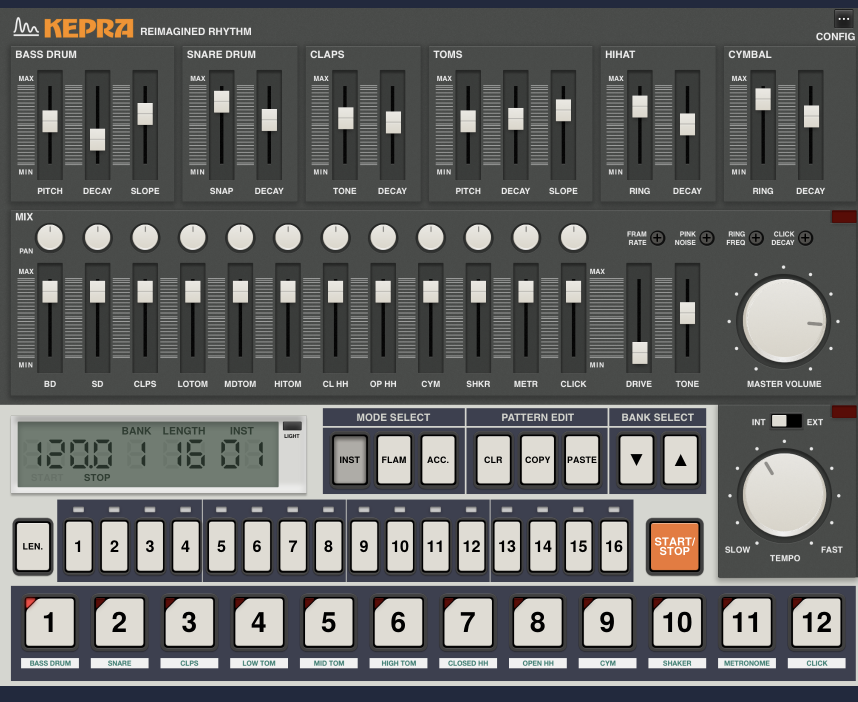Viewport: 858px width, 702px height.
Task: Select instrument pad 2 SNARE
Action: 119,622
